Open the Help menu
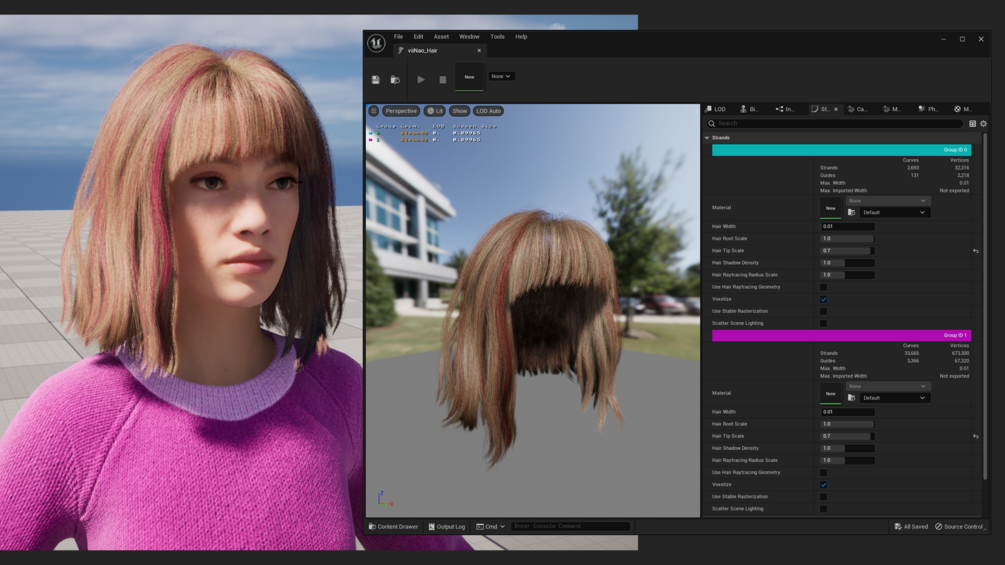Image resolution: width=1005 pixels, height=565 pixels. 521,37
